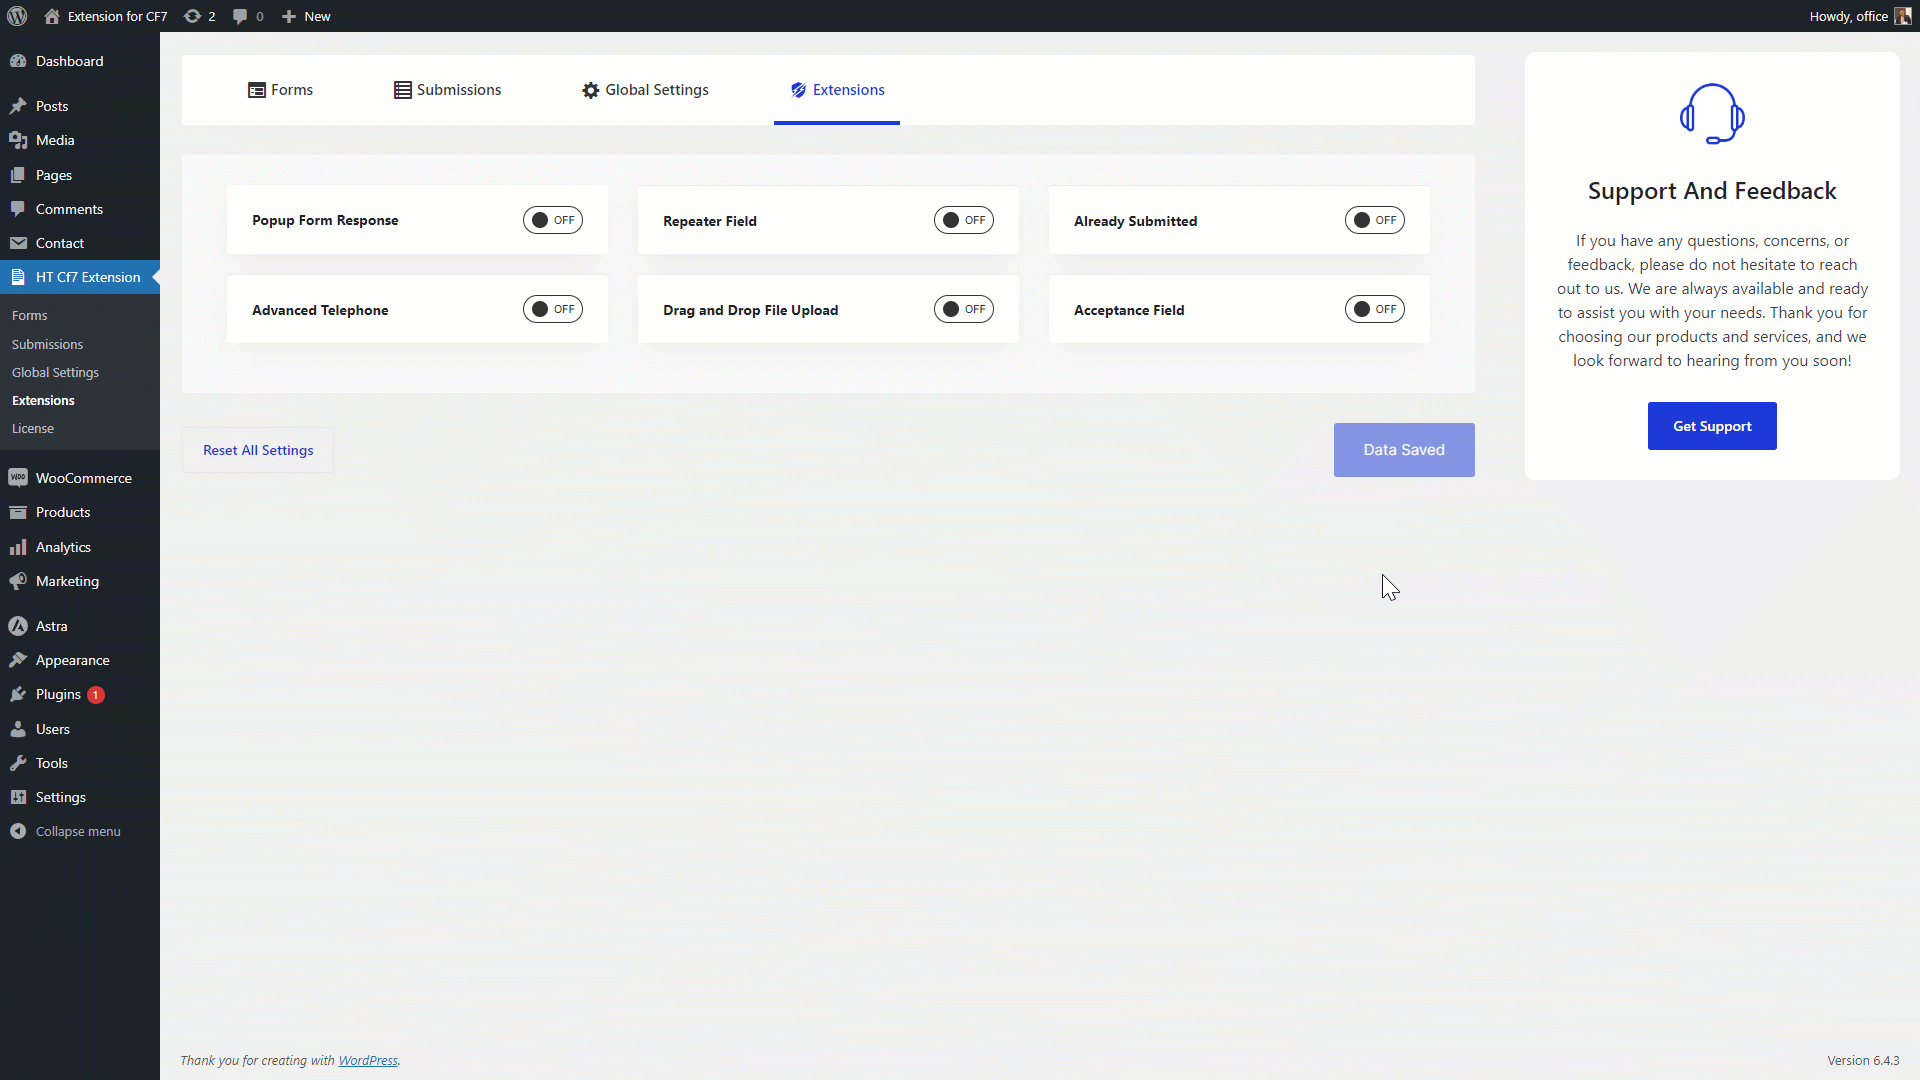The height and width of the screenshot is (1080, 1920).
Task: Click the Dashboard icon in sidebar
Action: point(18,61)
